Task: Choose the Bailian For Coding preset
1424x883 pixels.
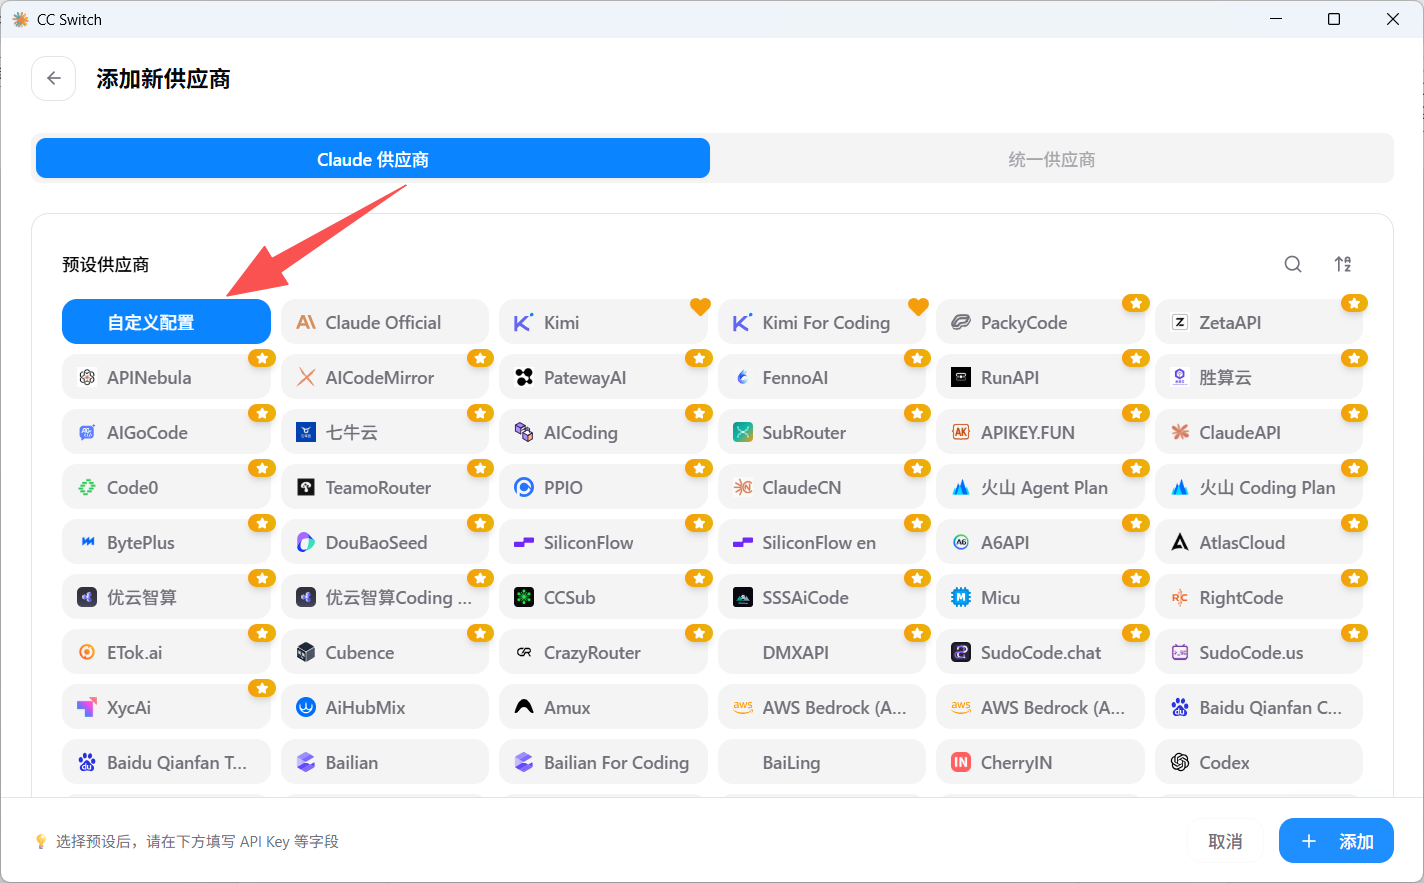Action: [x=603, y=762]
